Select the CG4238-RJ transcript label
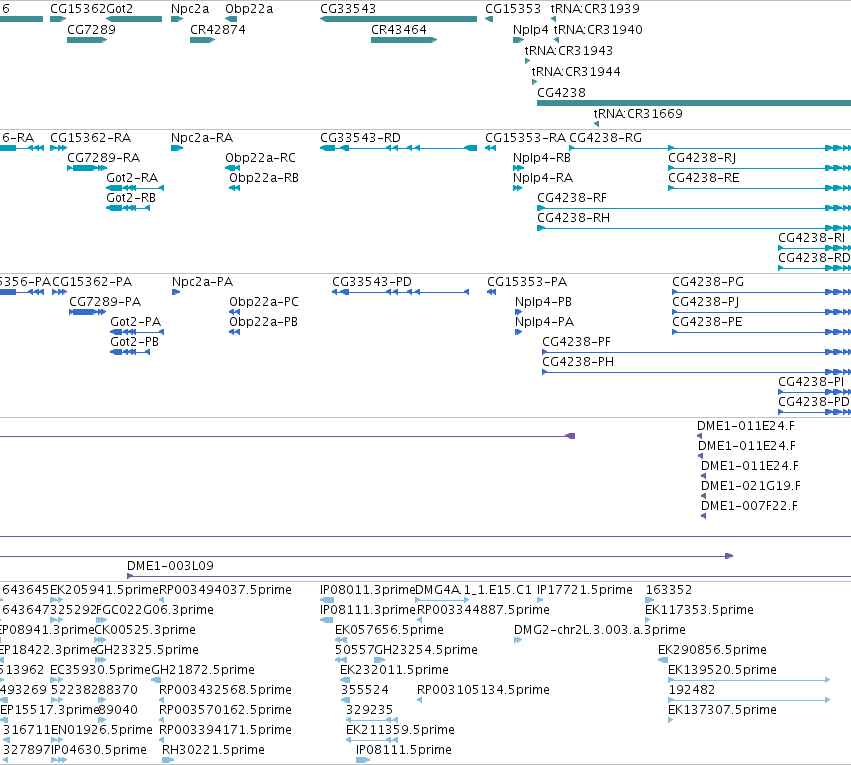 click(702, 158)
